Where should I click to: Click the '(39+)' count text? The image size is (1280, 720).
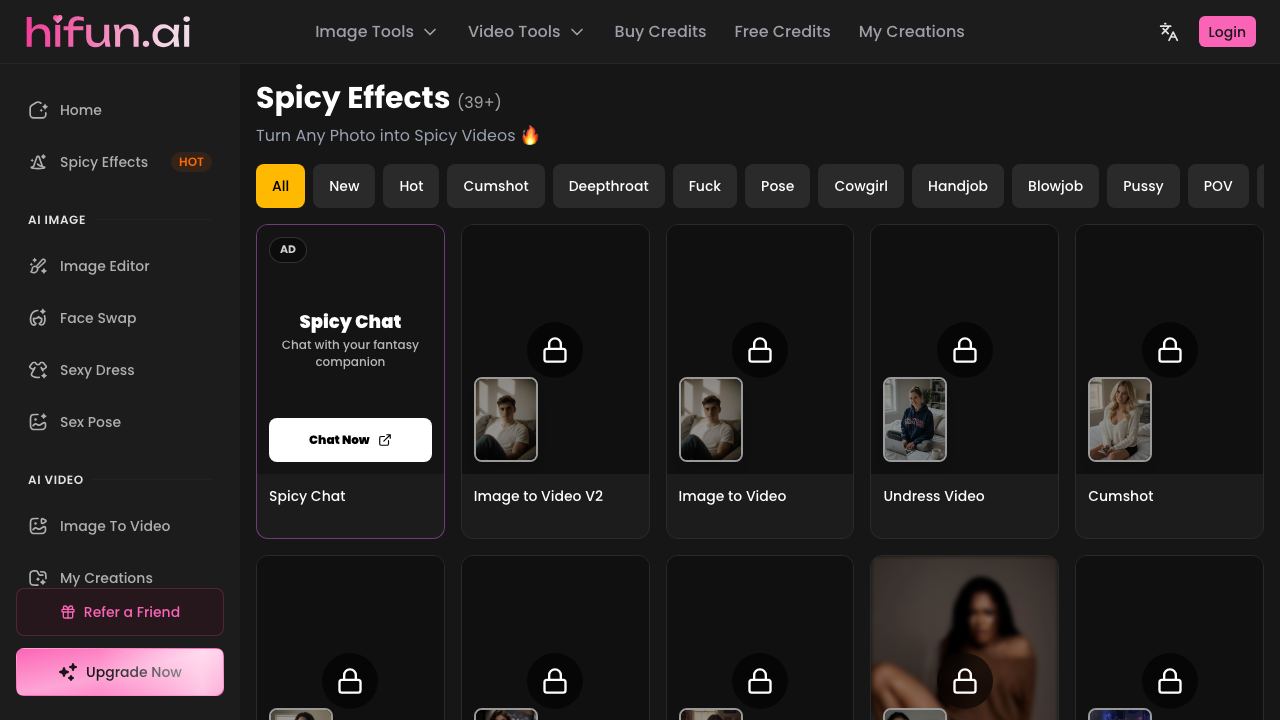479,101
